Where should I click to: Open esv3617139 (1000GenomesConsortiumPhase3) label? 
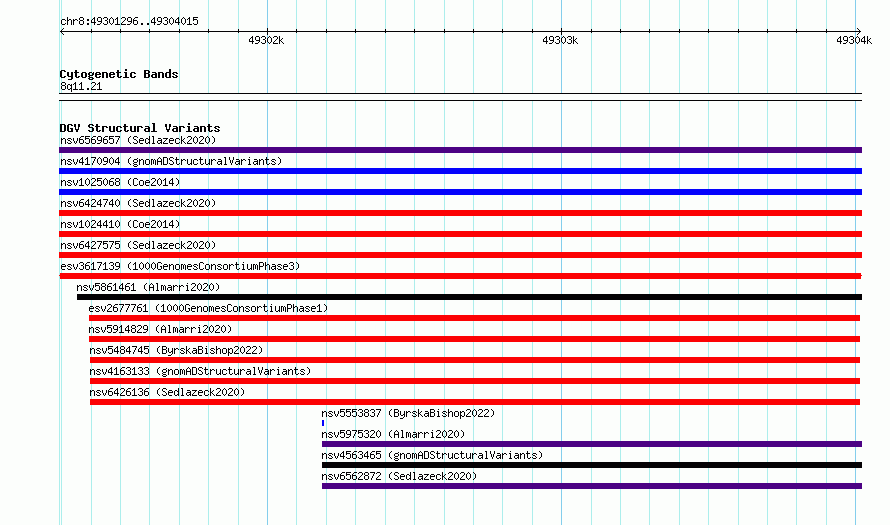pyautogui.click(x=180, y=266)
